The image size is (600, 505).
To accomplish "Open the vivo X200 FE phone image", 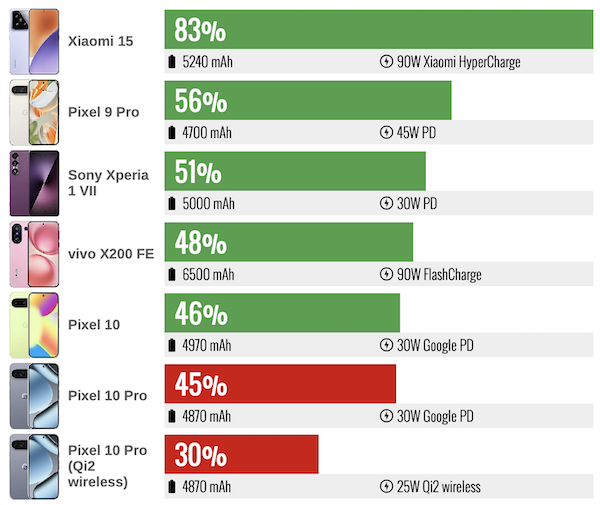I will pyautogui.click(x=35, y=253).
